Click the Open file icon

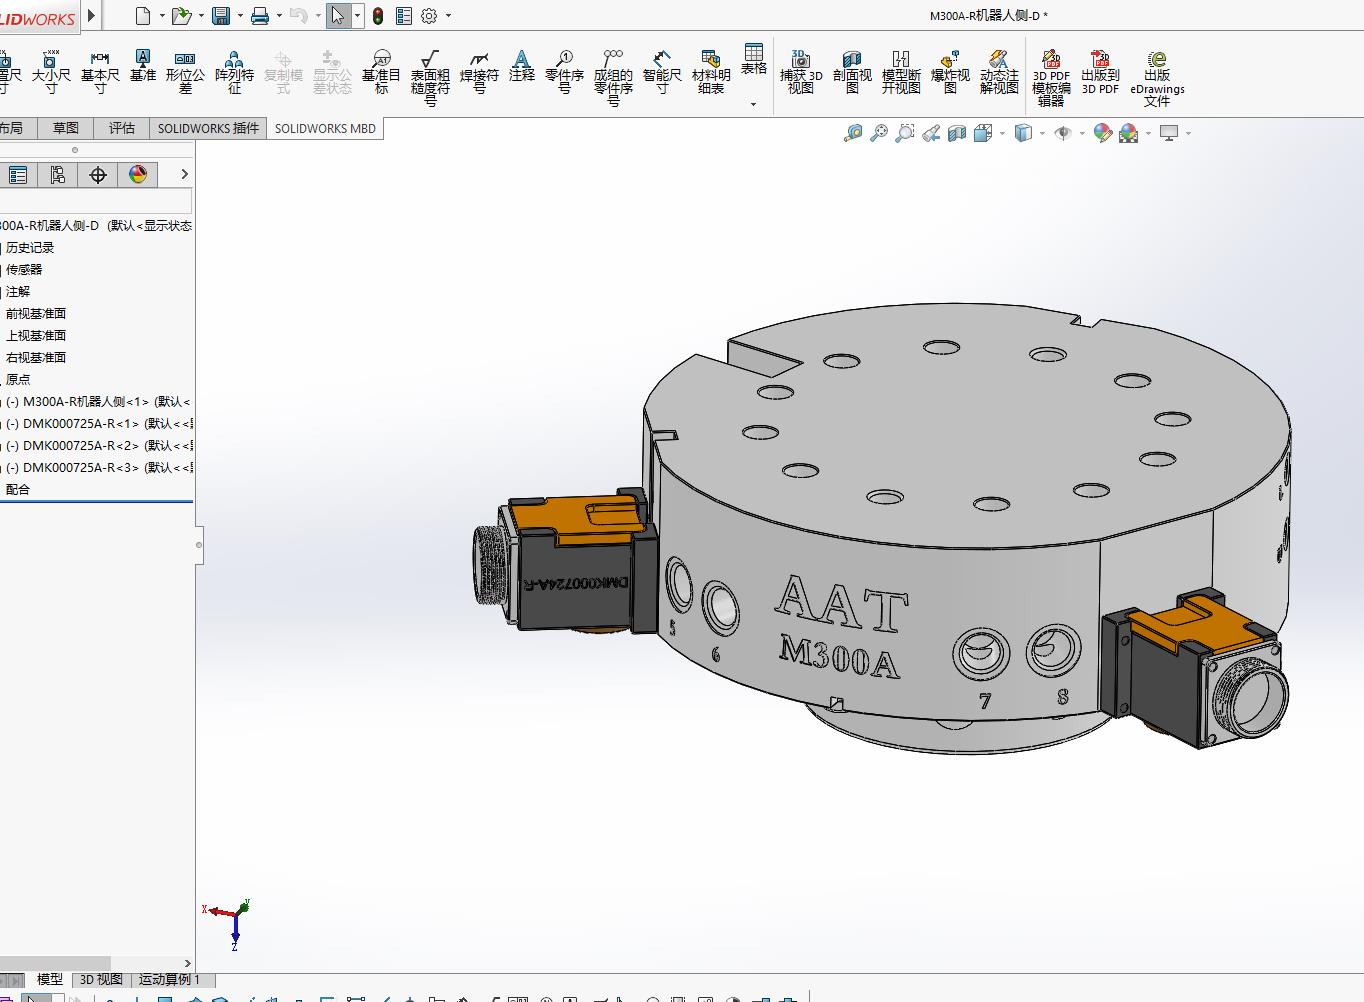click(x=181, y=15)
